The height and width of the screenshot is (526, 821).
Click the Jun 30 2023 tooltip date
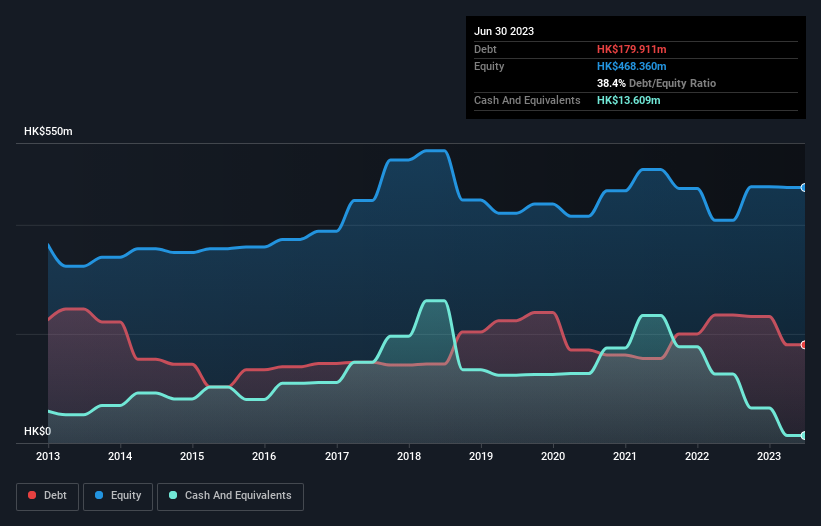pos(504,31)
